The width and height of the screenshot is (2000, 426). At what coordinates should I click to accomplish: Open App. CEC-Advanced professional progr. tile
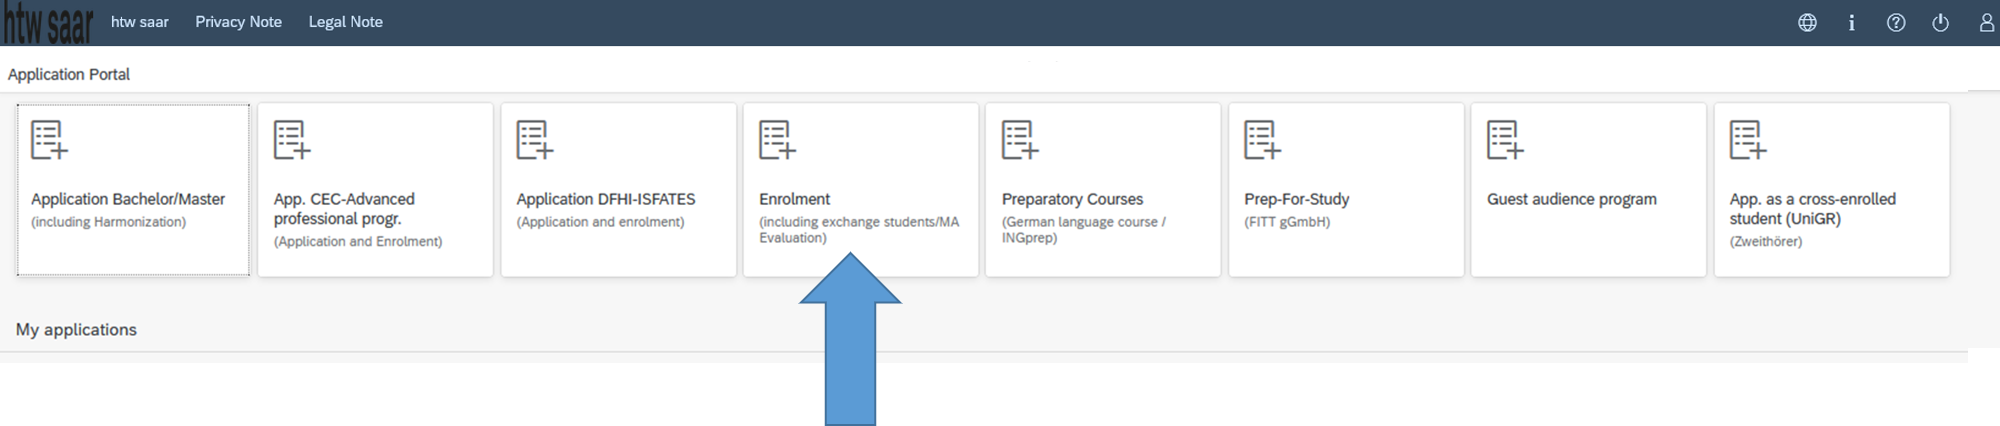(375, 190)
